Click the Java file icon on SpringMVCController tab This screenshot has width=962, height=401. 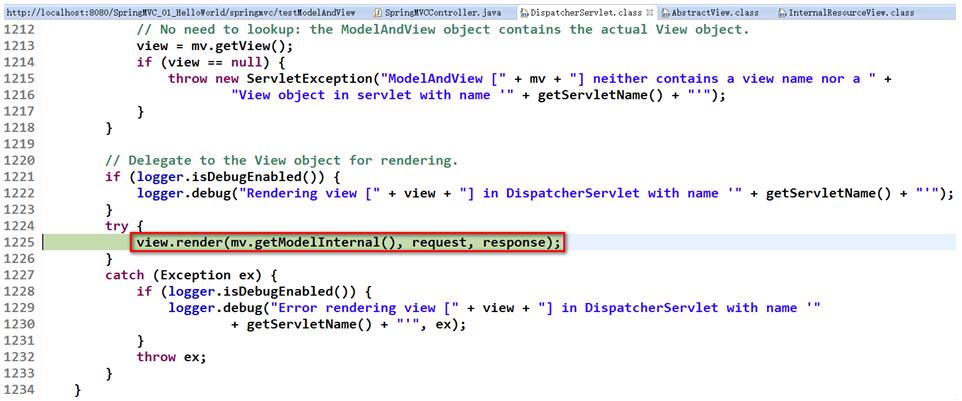pos(379,13)
